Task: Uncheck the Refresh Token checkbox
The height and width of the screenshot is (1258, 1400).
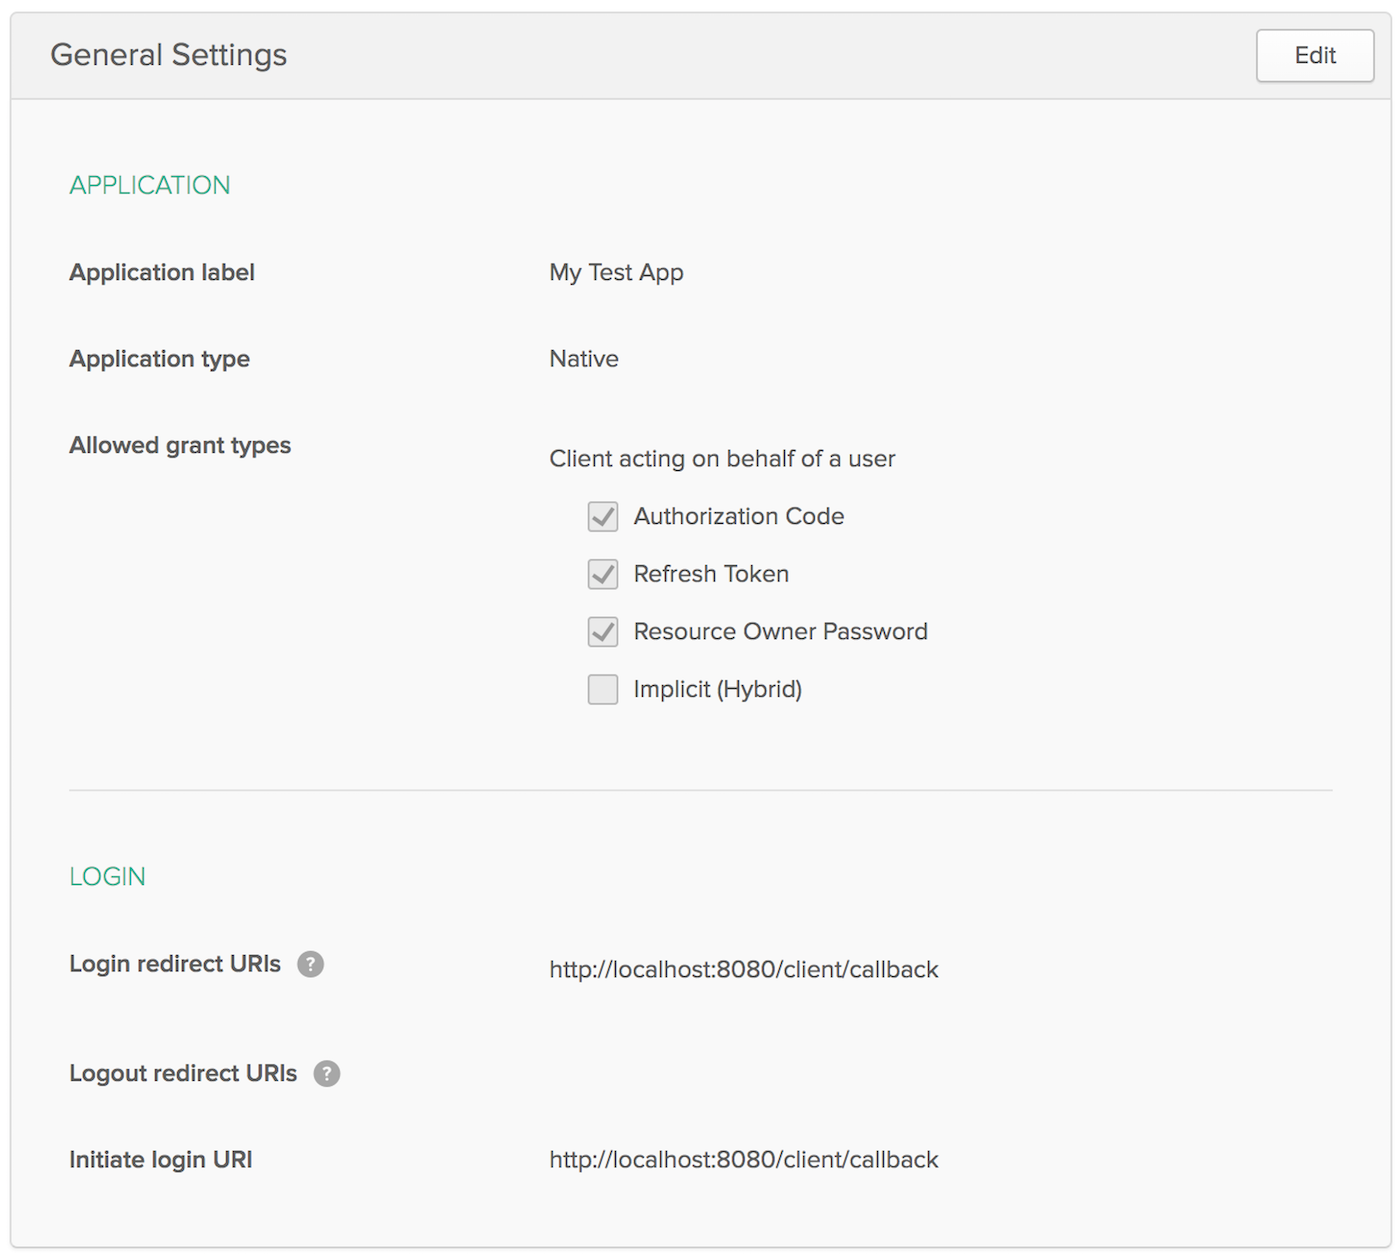Action: pos(603,574)
